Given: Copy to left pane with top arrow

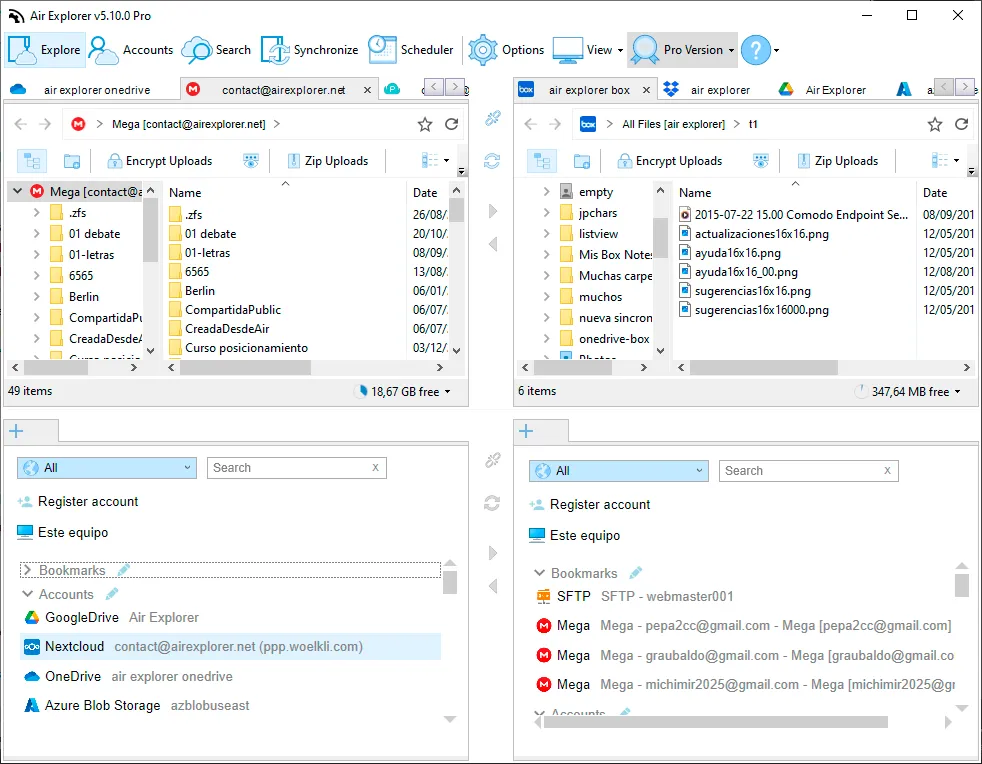Looking at the screenshot, I should (493, 244).
